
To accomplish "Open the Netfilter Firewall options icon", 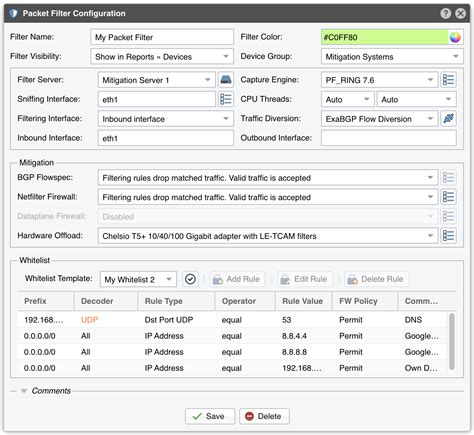I will pos(448,197).
